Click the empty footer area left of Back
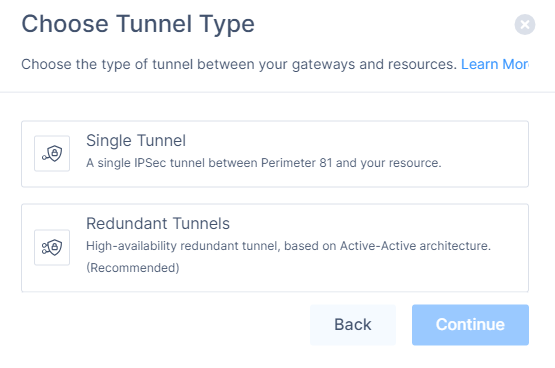Viewport: 555px width, 368px height. (163, 324)
